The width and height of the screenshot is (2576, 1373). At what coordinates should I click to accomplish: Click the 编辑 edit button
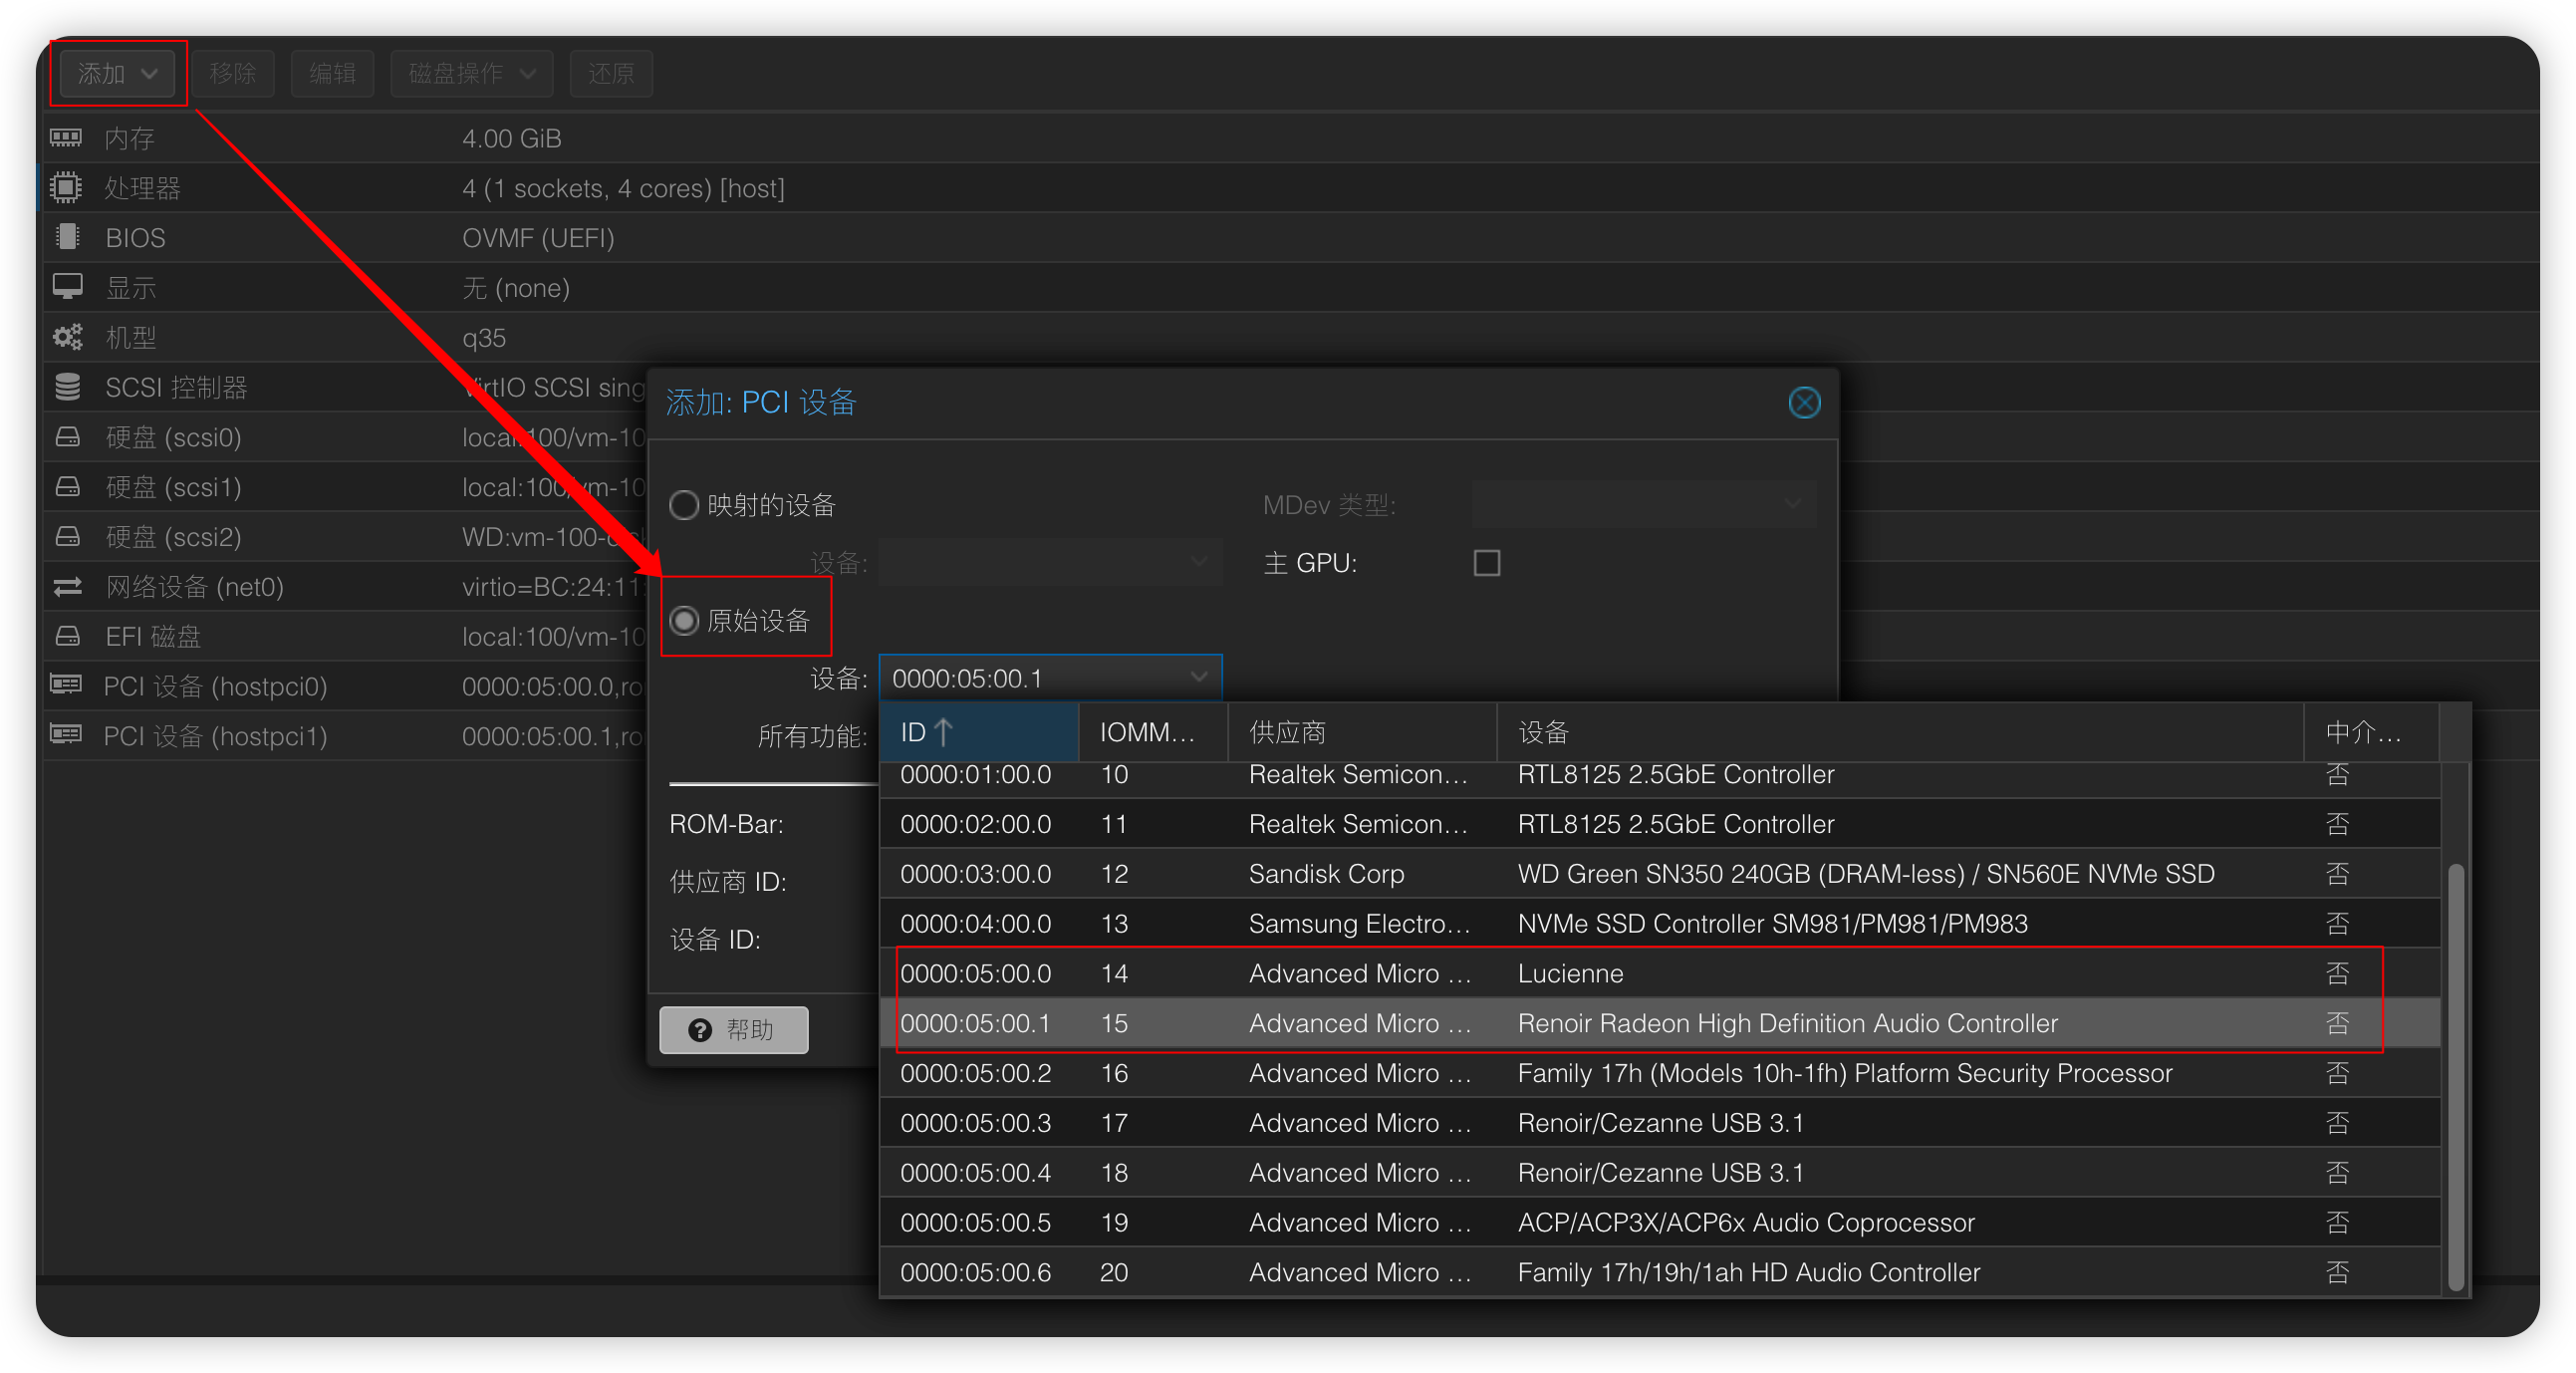tap(332, 73)
